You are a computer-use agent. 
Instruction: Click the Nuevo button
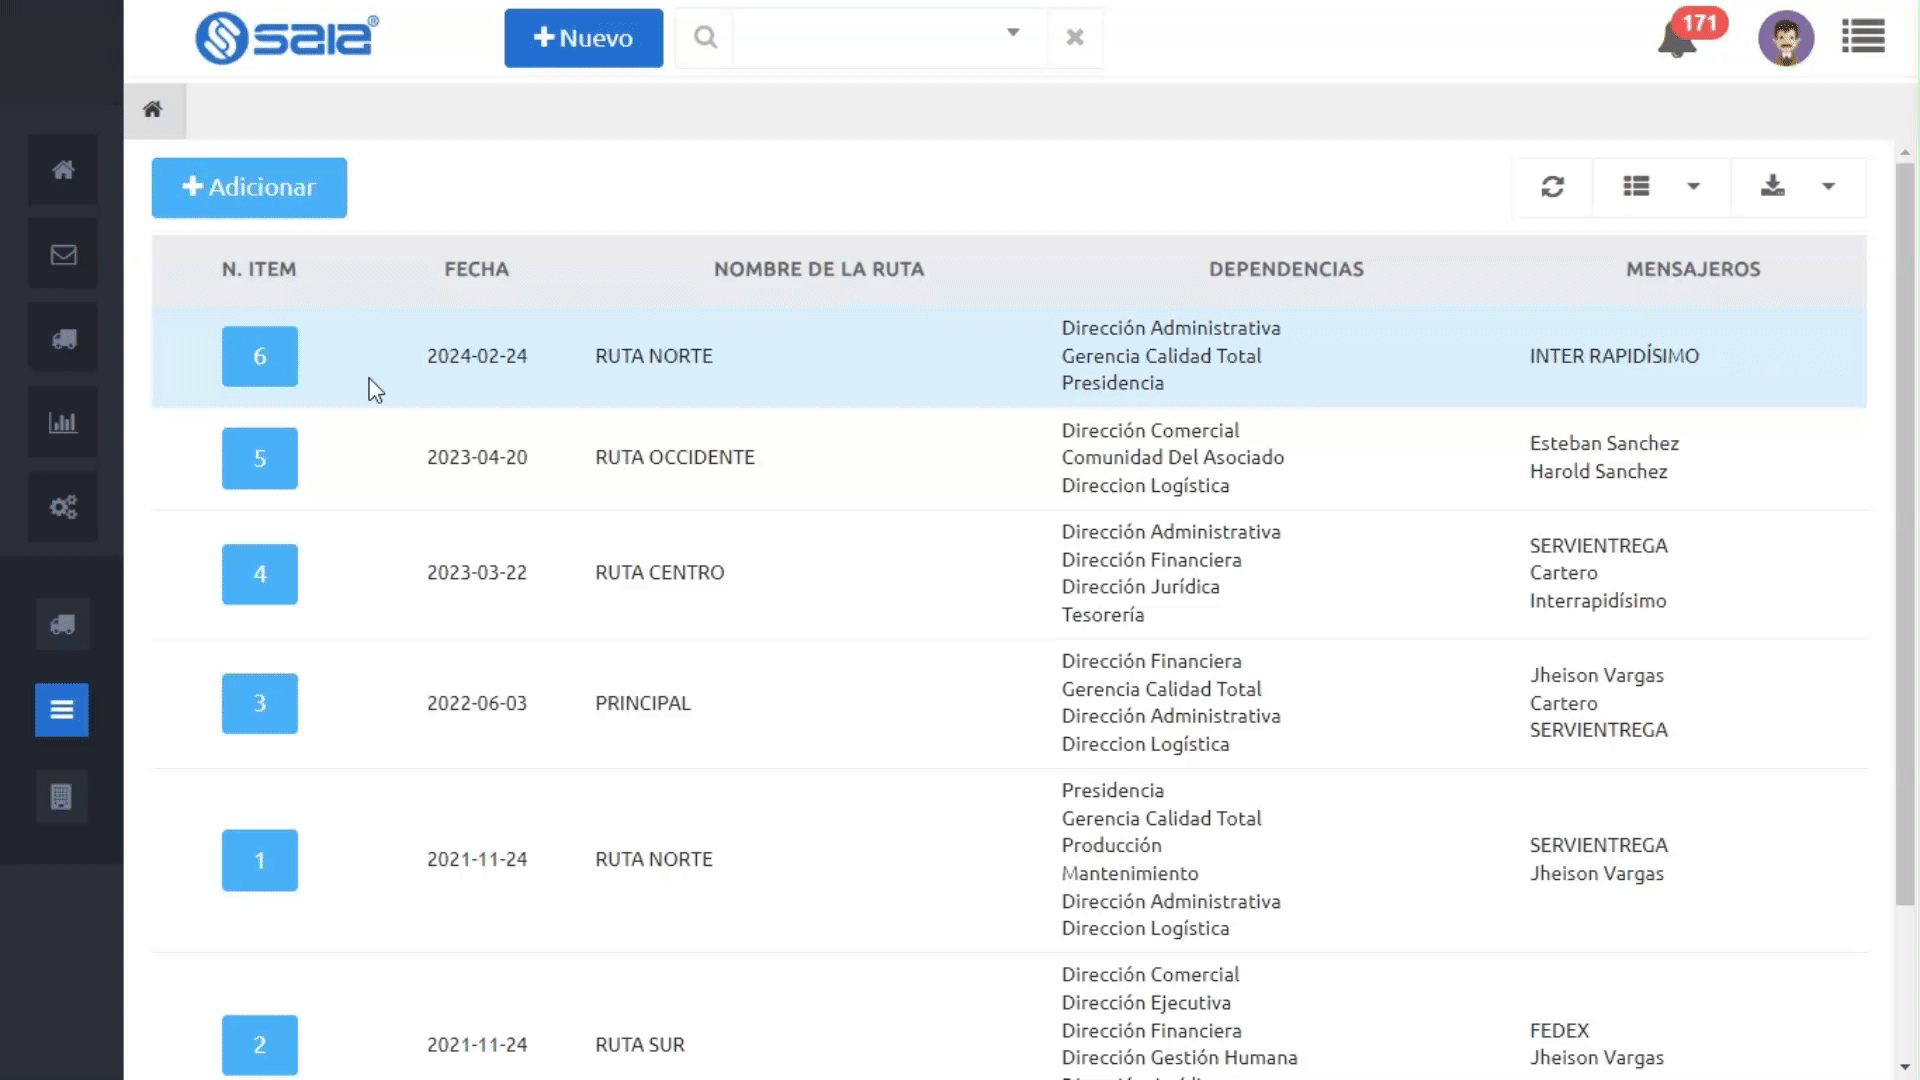point(583,38)
